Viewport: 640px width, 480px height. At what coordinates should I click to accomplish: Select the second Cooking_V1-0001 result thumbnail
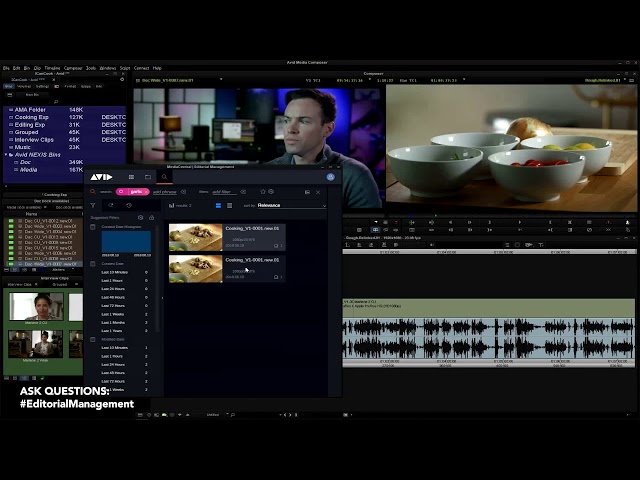196,269
